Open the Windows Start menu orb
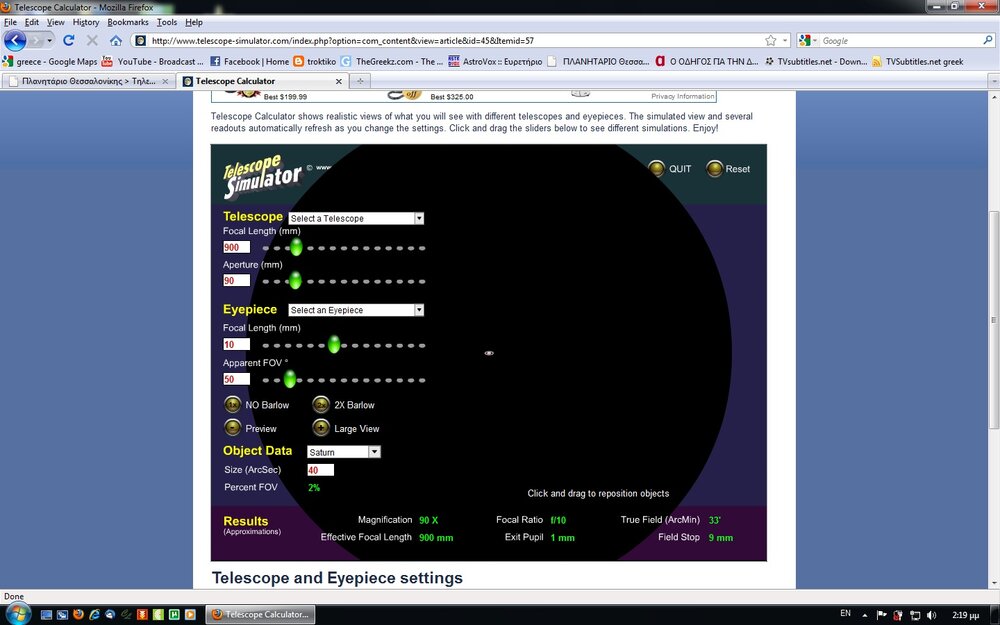 (x=18, y=613)
